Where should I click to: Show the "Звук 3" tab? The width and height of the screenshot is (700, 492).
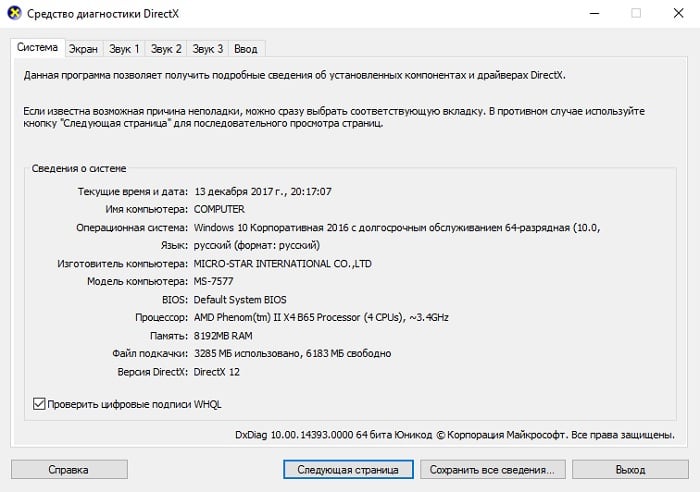(208, 48)
